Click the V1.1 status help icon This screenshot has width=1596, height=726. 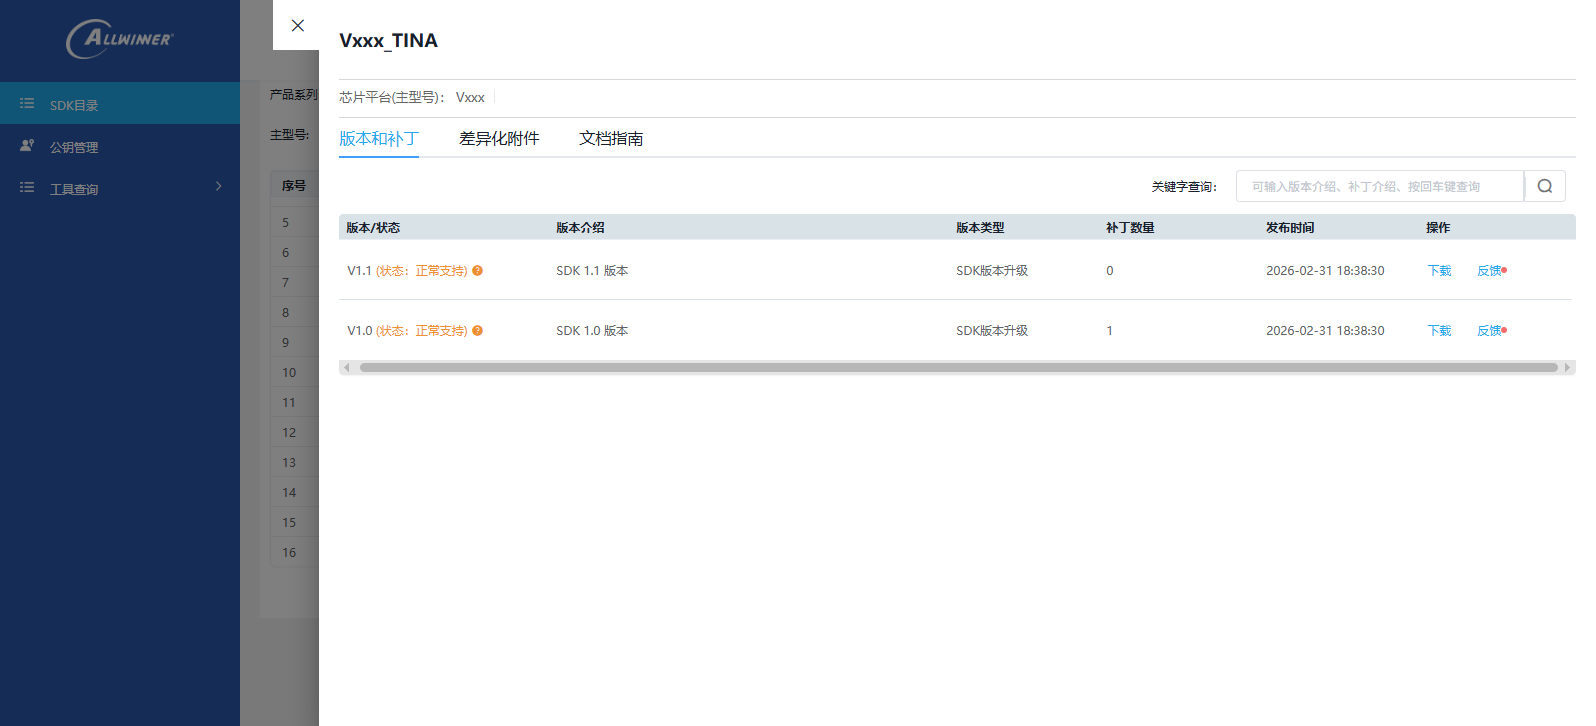[x=478, y=271]
